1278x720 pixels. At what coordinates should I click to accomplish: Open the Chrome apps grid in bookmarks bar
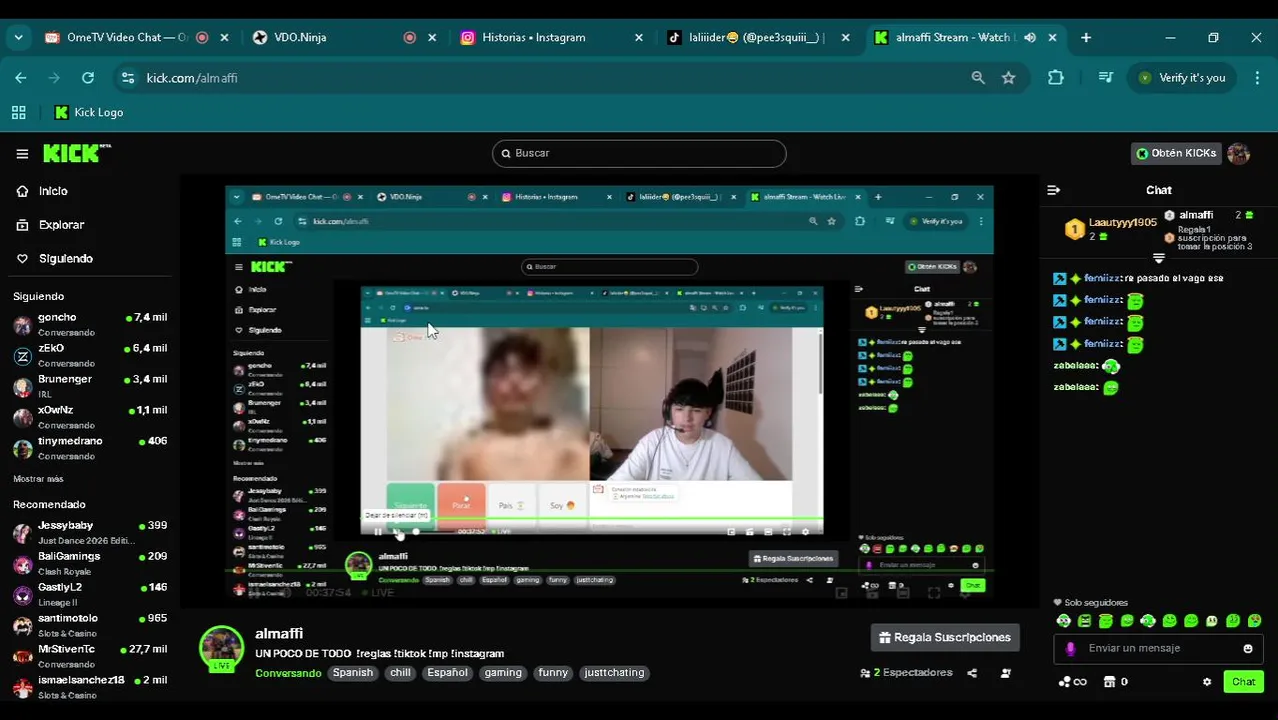(x=18, y=113)
